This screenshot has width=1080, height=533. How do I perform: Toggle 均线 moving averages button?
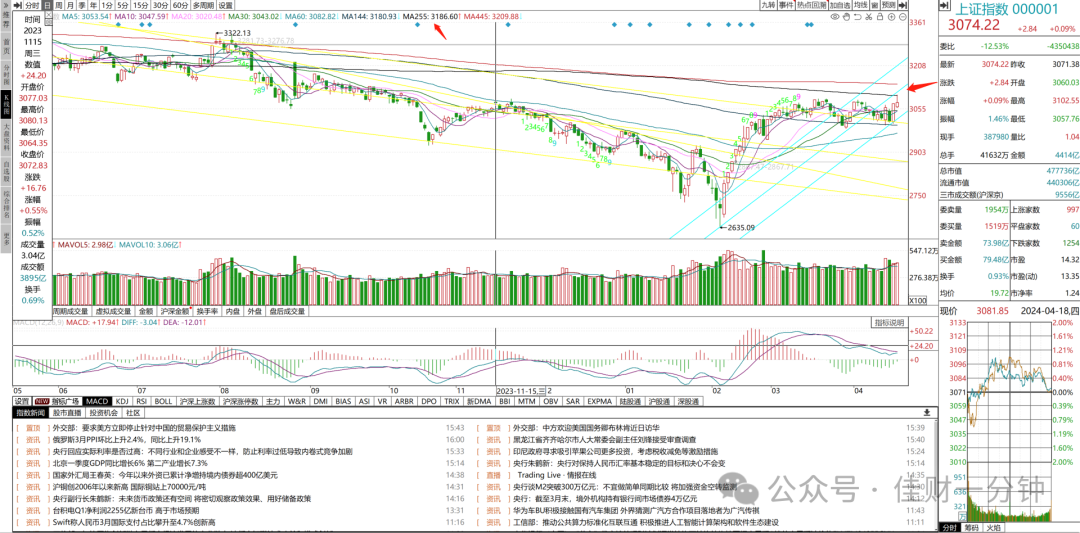[861, 5]
